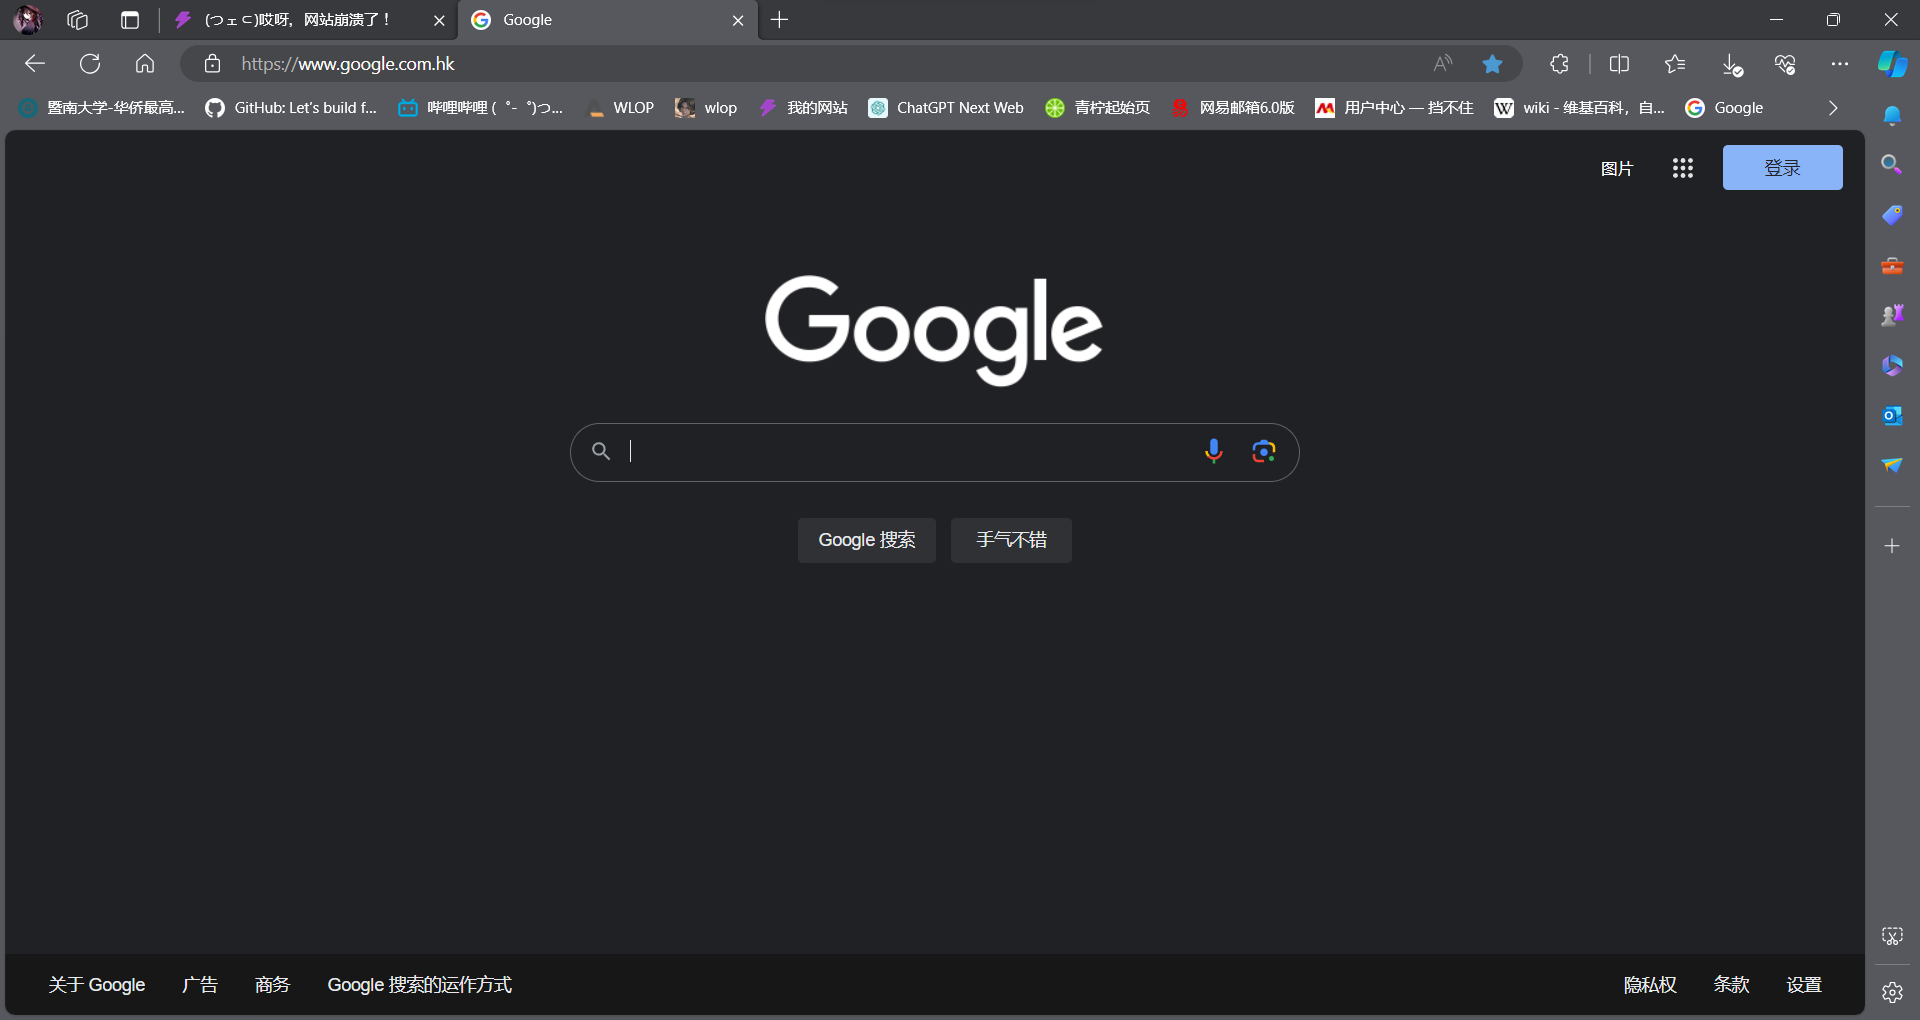
Task: Open the 哔哩哔哩 bookmark
Action: point(481,108)
